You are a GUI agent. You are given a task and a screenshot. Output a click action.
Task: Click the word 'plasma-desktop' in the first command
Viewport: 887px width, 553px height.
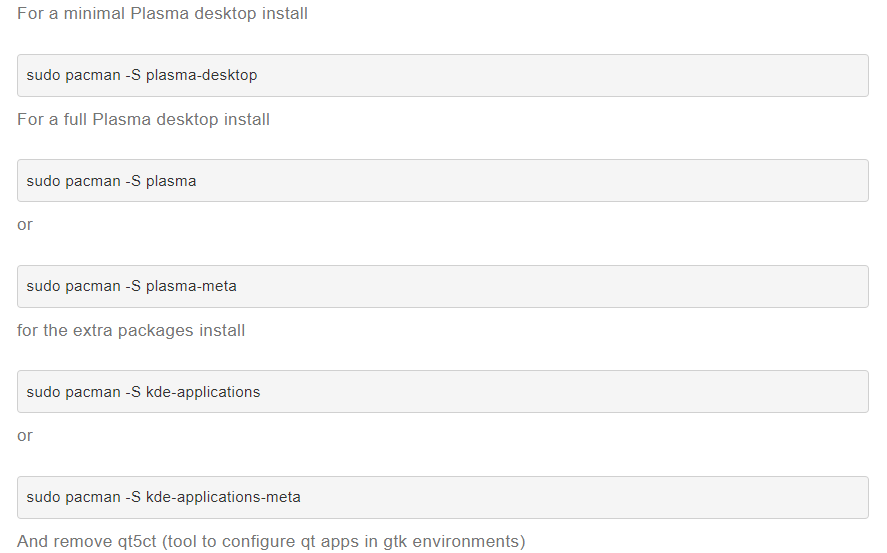pos(201,75)
